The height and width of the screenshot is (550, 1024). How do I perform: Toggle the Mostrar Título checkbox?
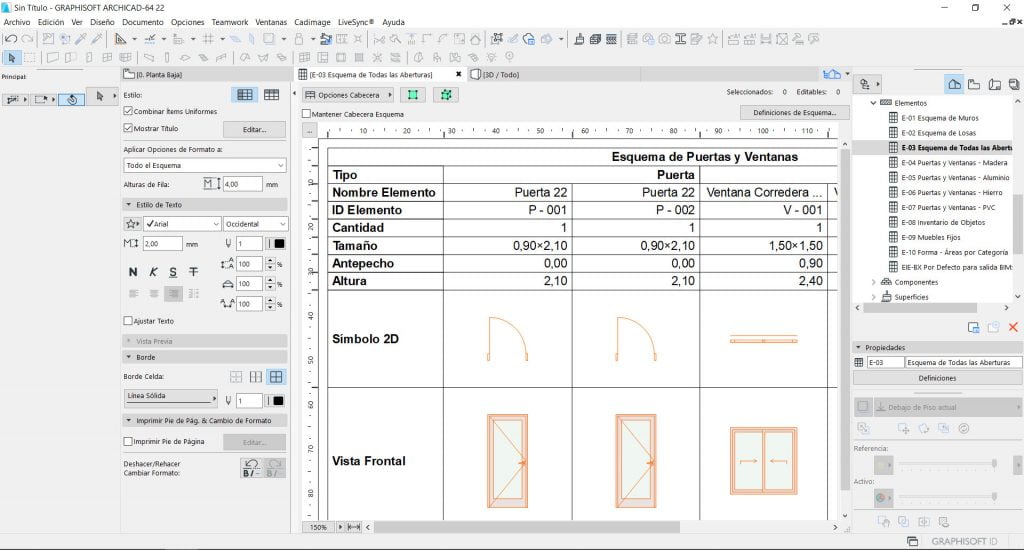(128, 129)
